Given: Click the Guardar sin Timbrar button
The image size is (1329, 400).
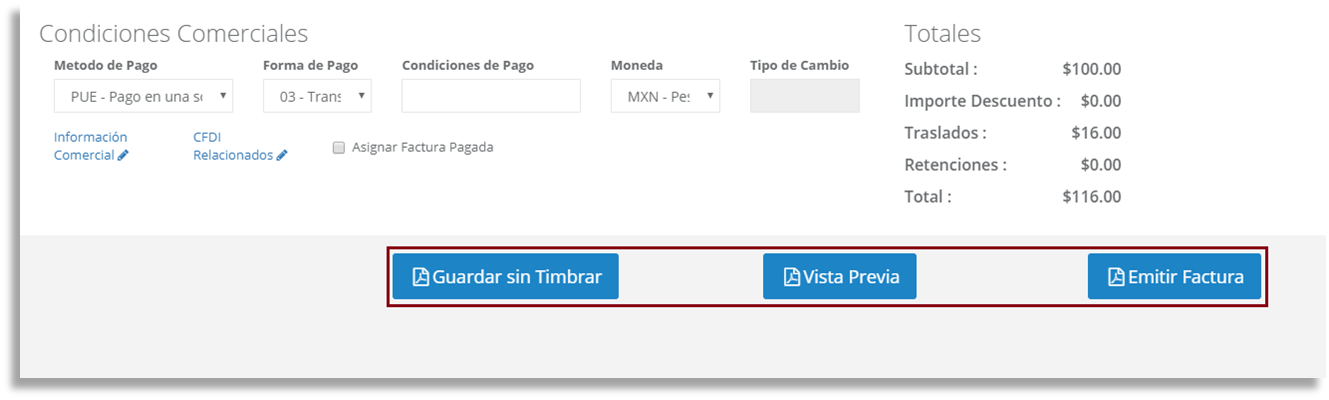Looking at the screenshot, I should tap(505, 277).
